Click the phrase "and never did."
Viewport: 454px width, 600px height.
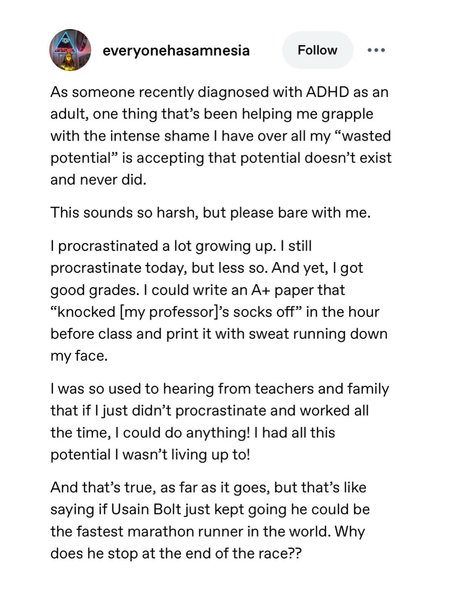tap(98, 180)
